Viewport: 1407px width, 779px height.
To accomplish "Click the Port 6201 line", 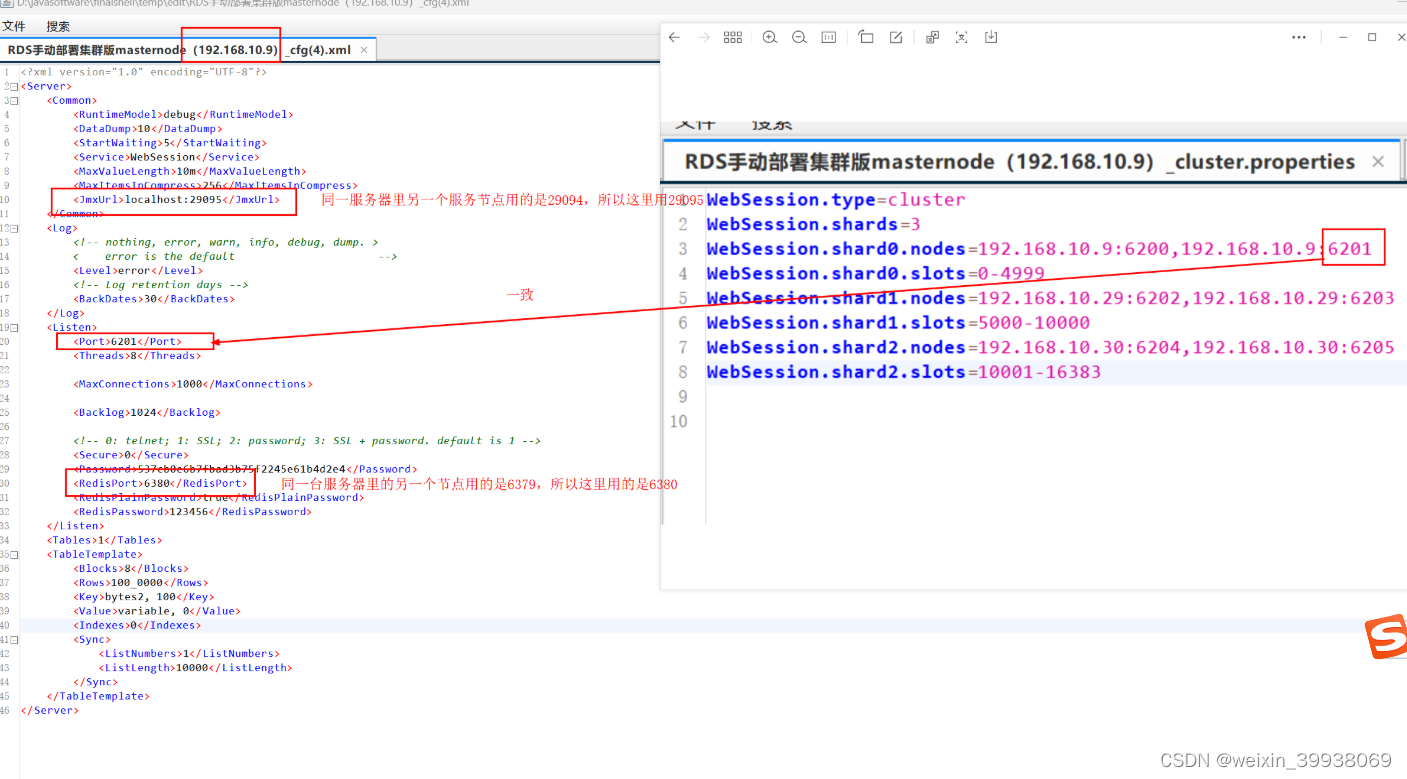I will point(128,341).
